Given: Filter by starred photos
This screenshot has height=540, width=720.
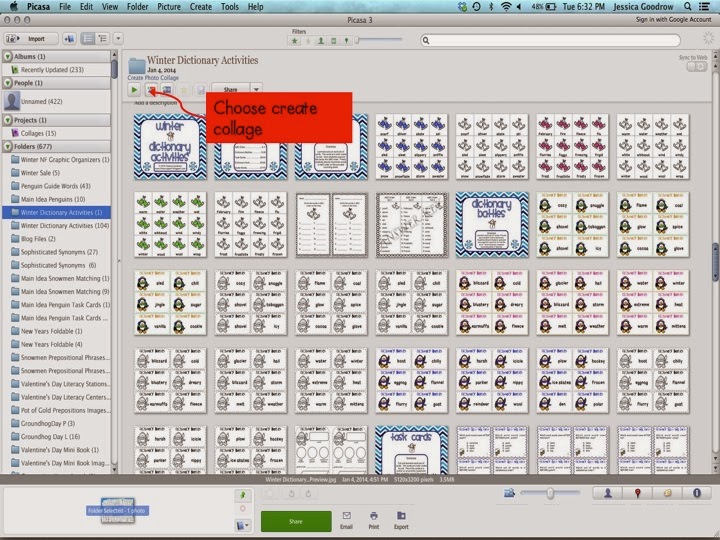Looking at the screenshot, I should (294, 41).
